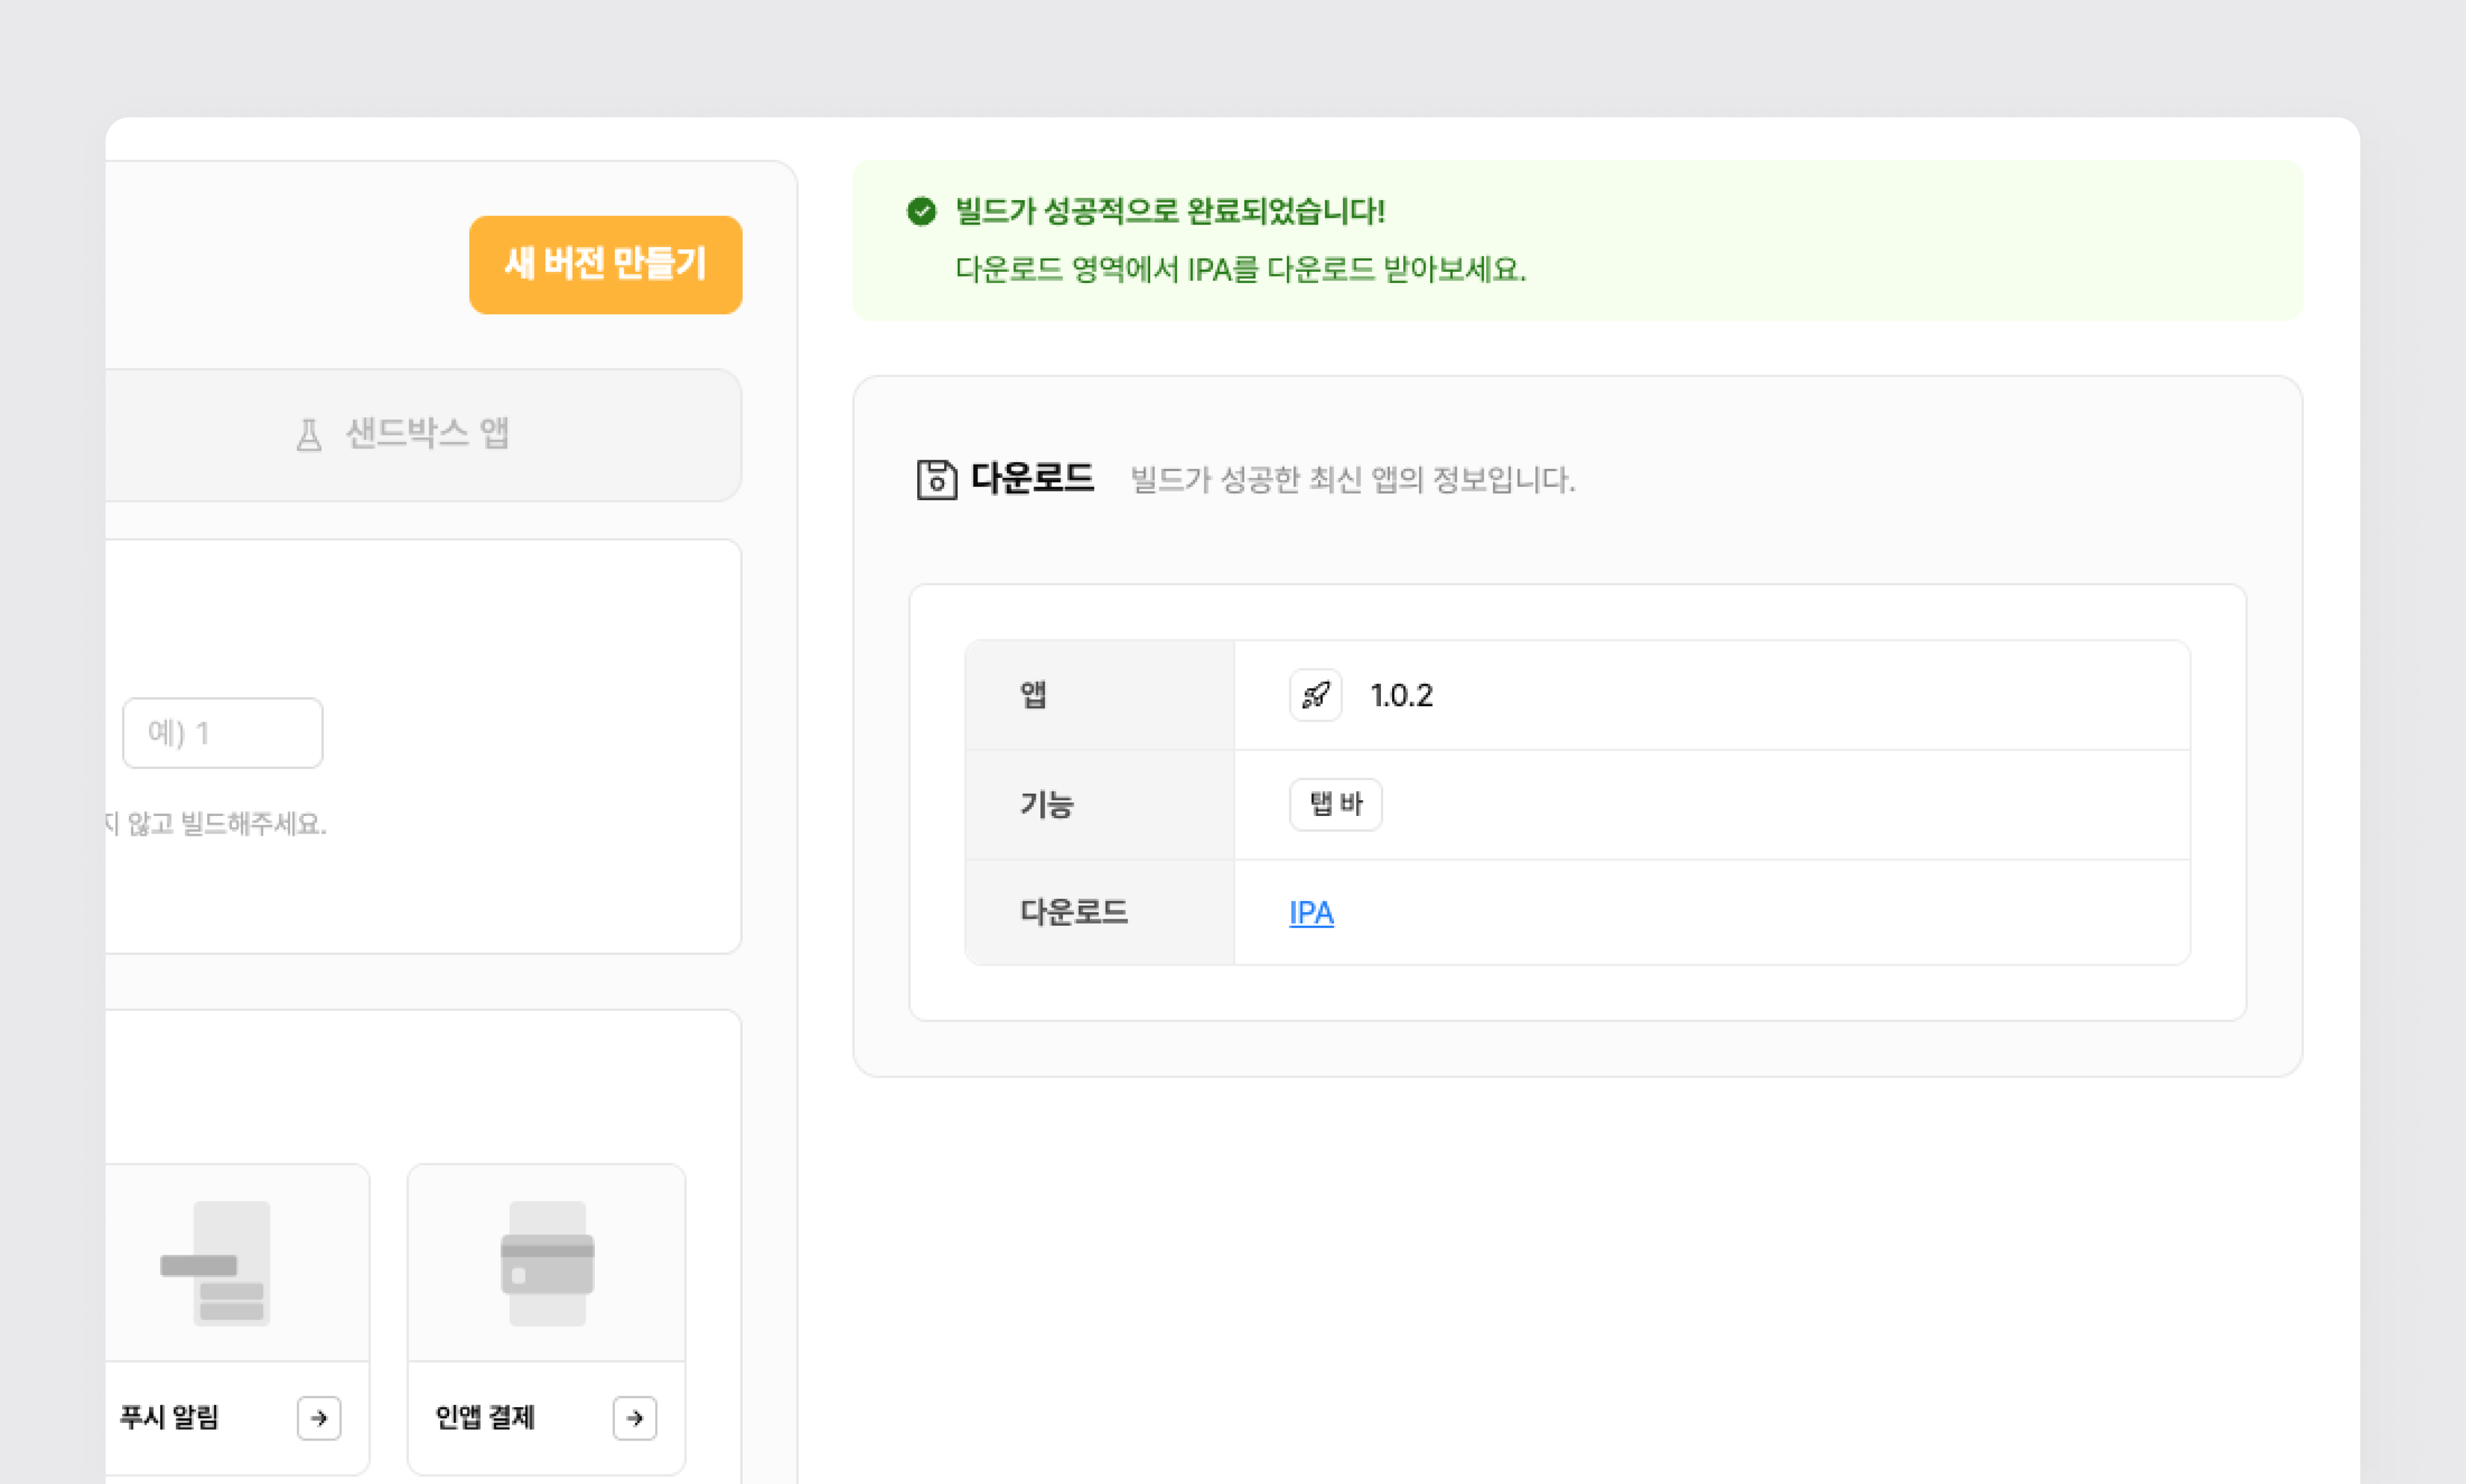
Task: Click the green success checkmark icon
Action: tap(921, 211)
